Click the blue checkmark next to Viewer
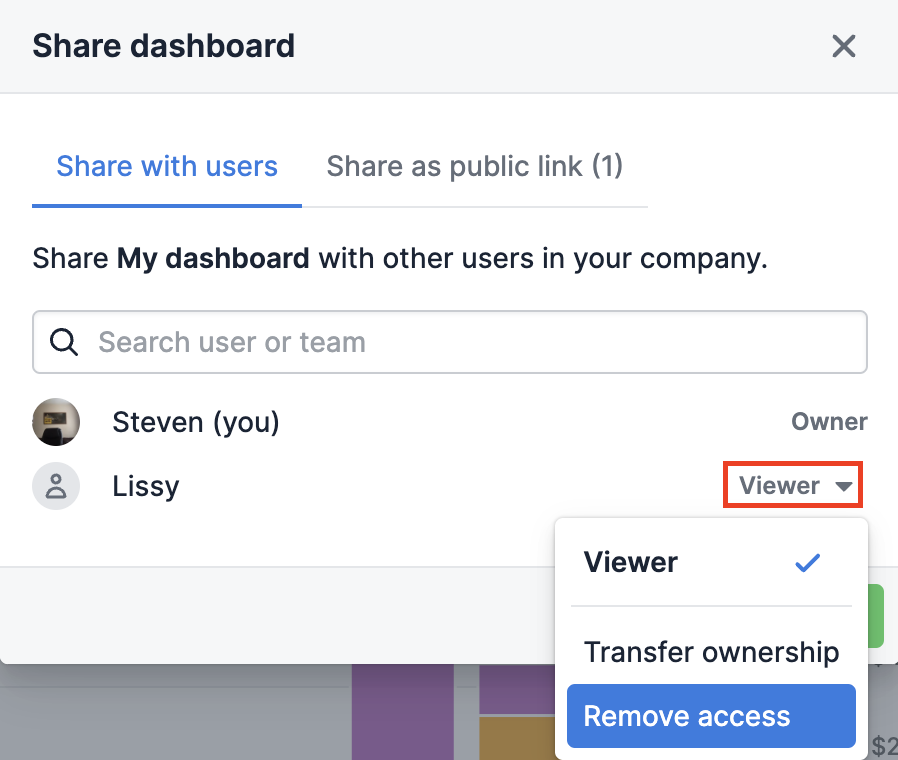Viewport: 898px width, 760px height. [x=807, y=562]
